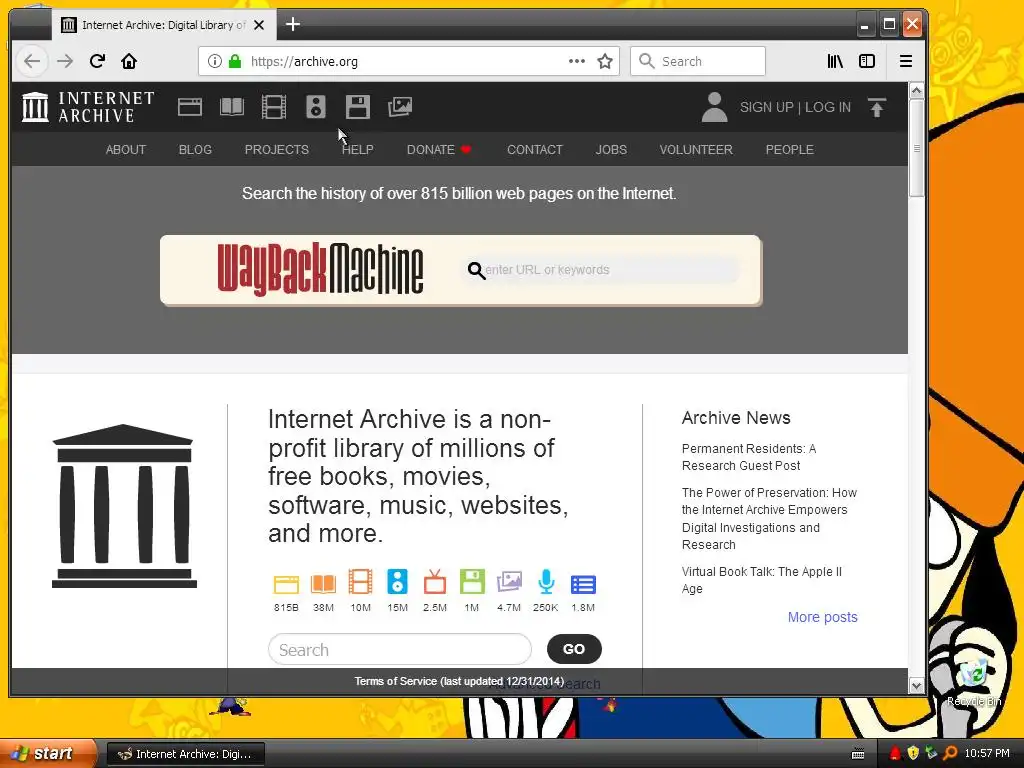Click the green floppy icon labeled 1M
1024x768 pixels.
point(472,582)
